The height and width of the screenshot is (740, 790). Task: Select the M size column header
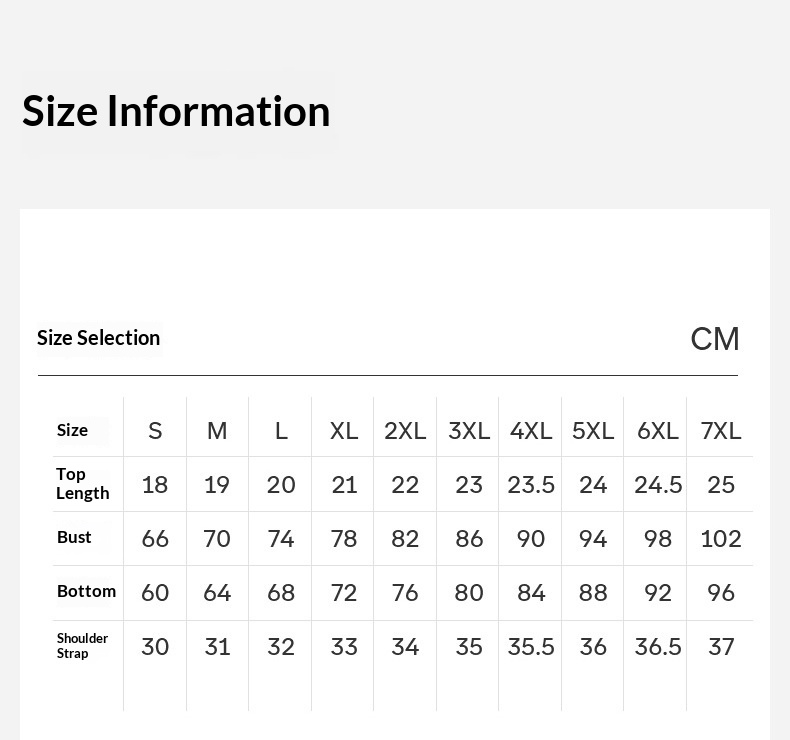tap(217, 430)
